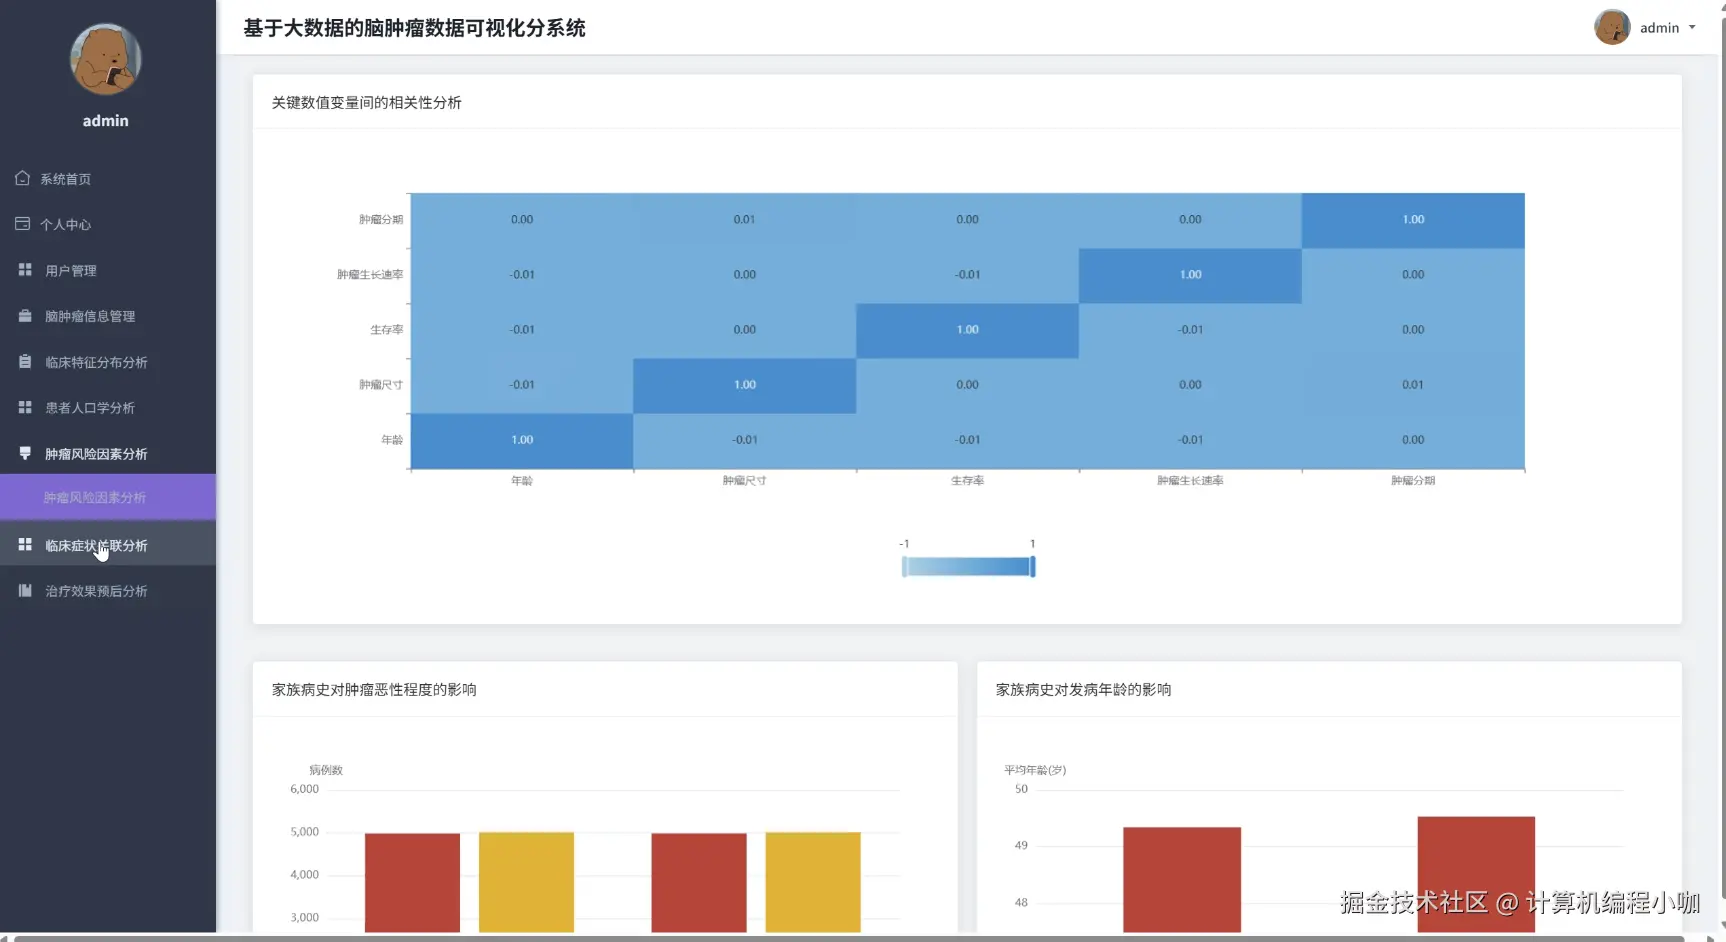Open the admin dropdown arrow in header
Viewport: 1726px width, 942px height.
1692,28
